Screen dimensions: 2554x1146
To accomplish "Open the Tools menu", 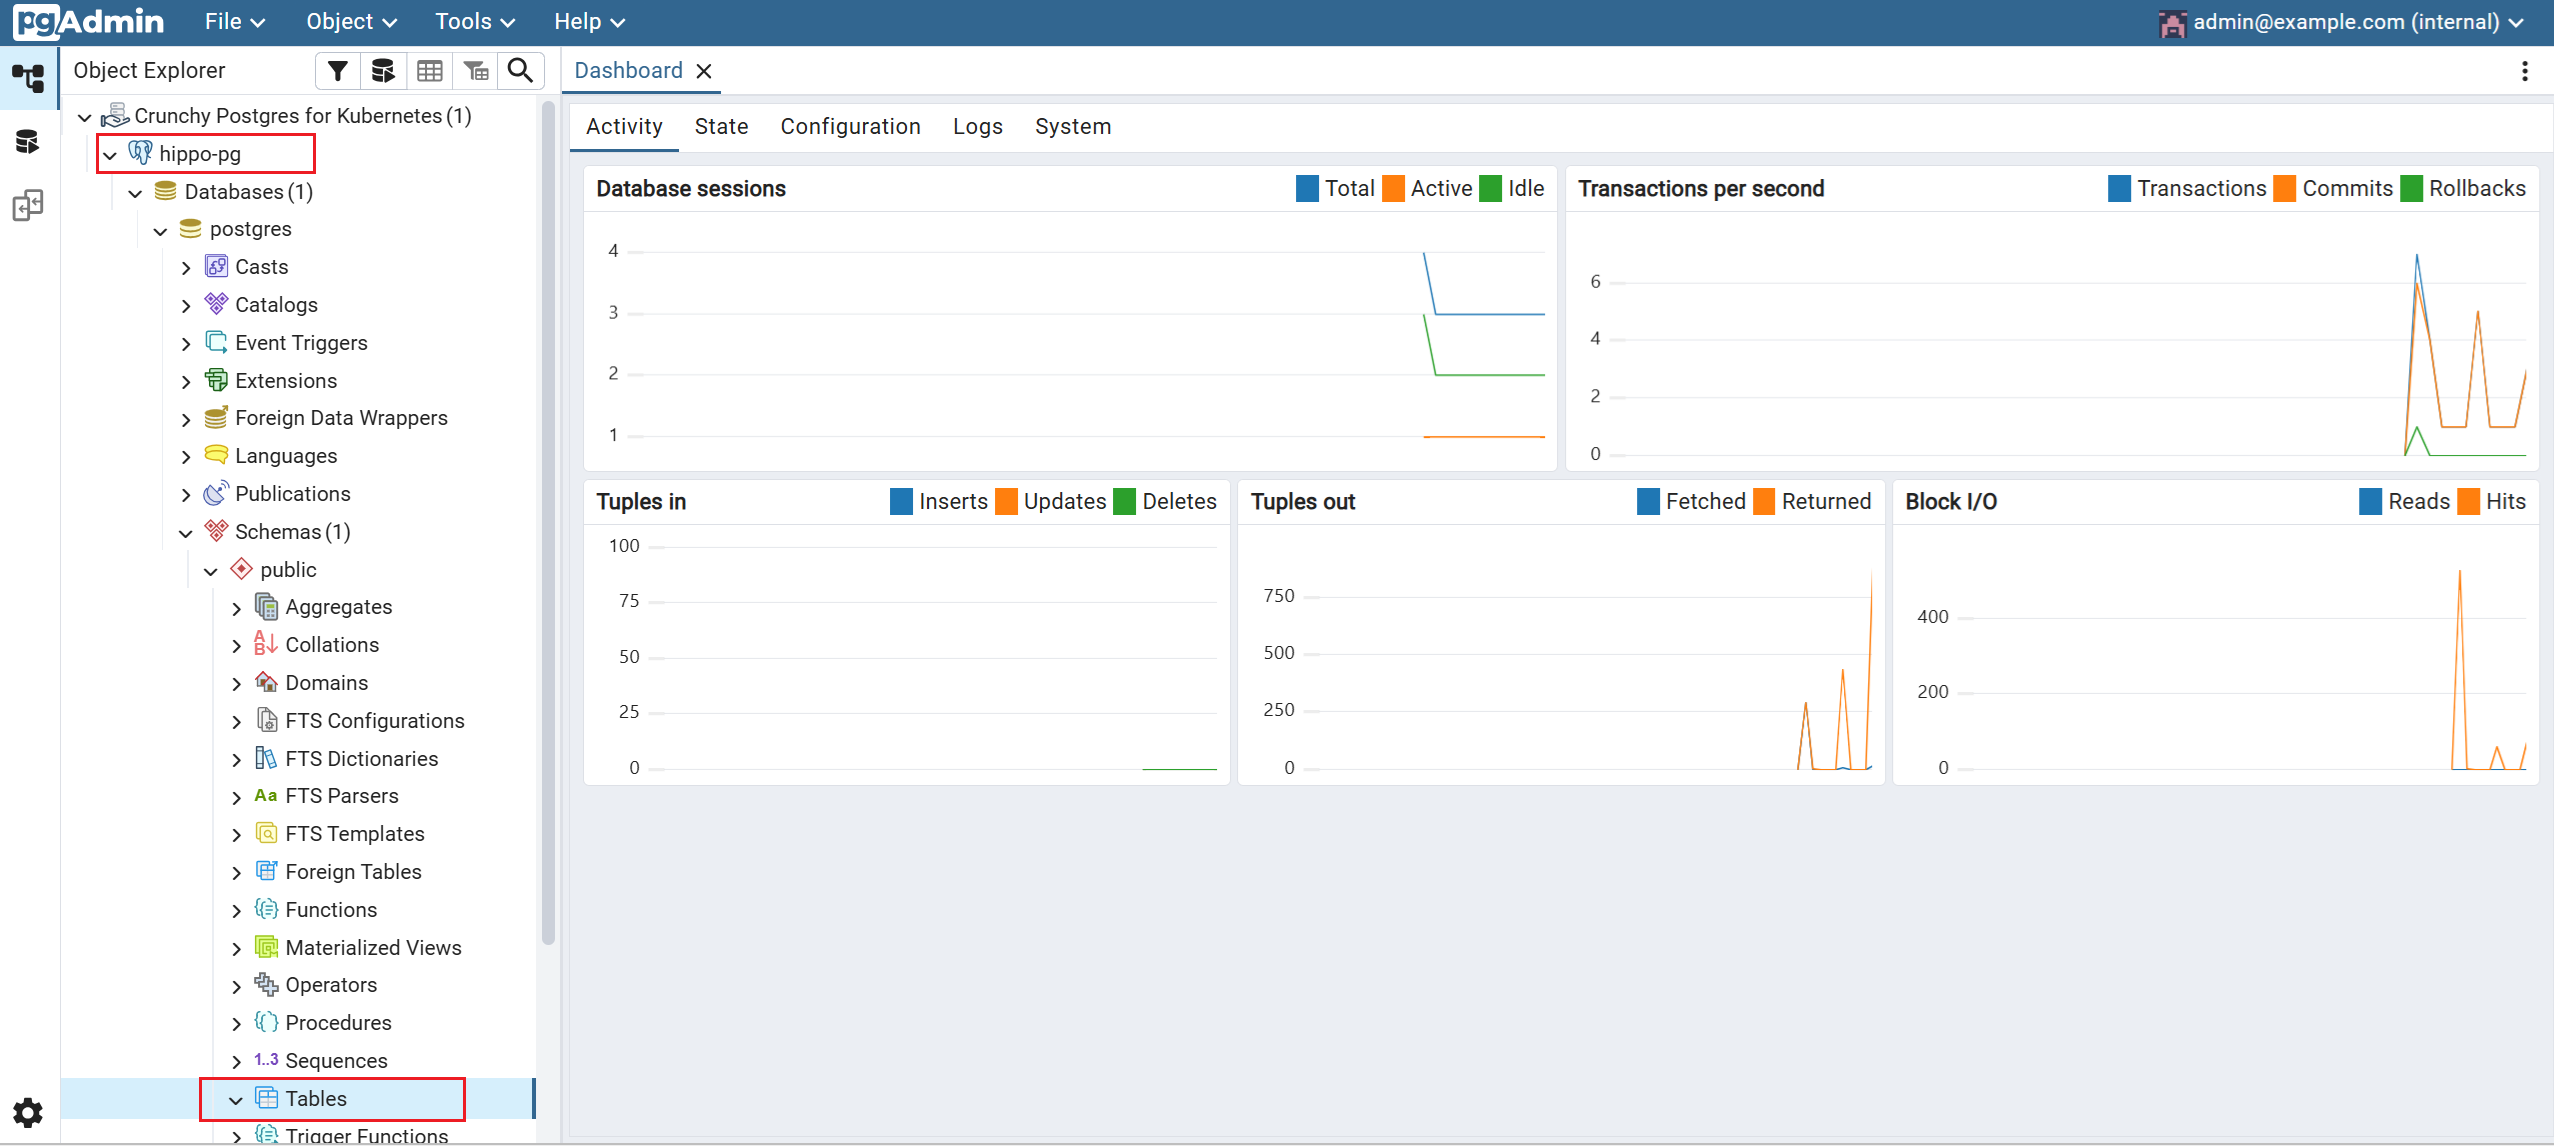I will click(474, 22).
